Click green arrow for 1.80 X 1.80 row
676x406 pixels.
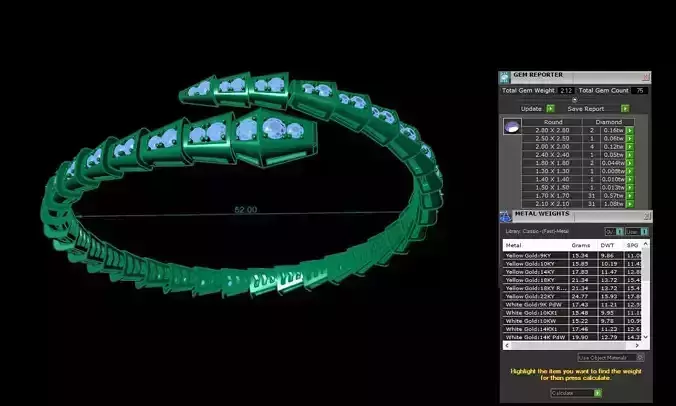coord(630,163)
